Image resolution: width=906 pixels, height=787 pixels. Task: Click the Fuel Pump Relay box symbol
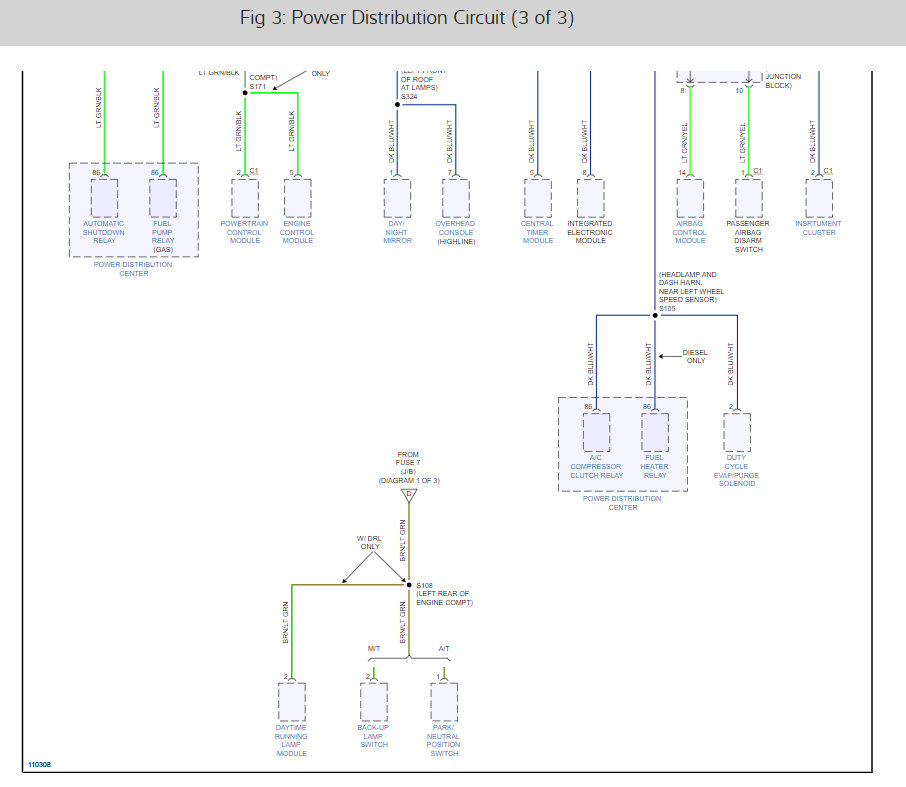pyautogui.click(x=163, y=198)
